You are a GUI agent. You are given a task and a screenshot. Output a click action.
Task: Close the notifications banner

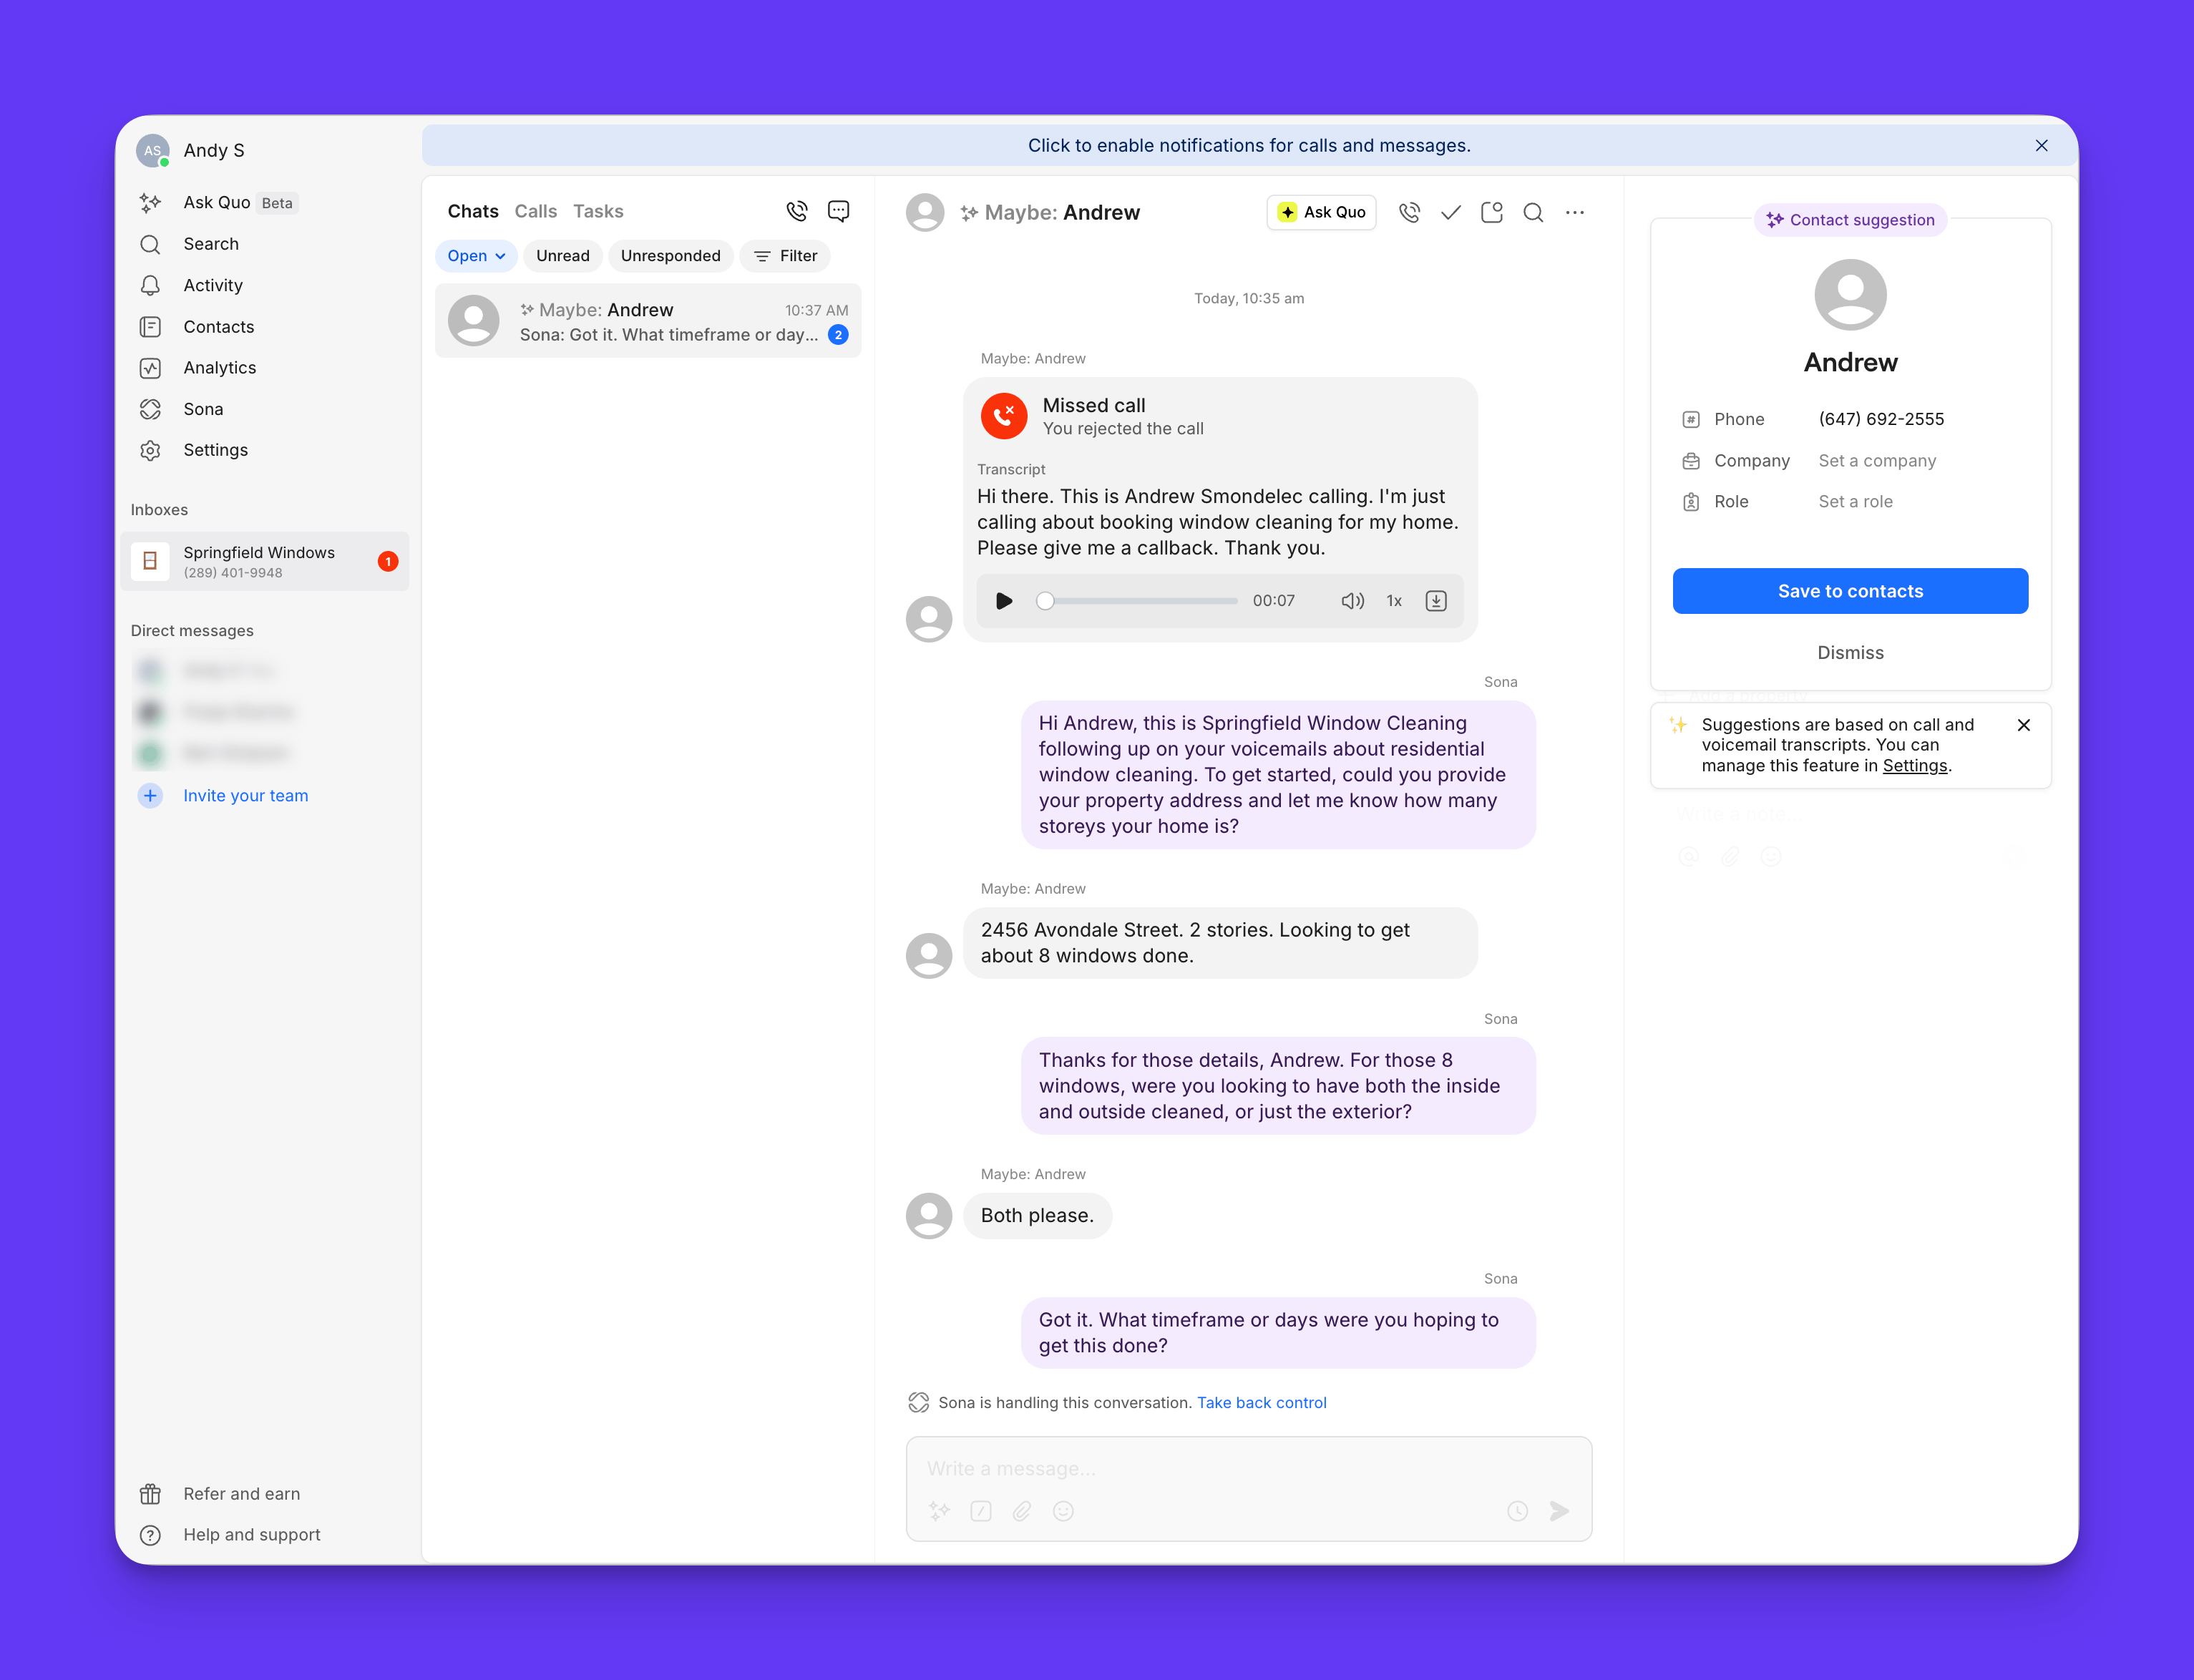coord(2041,146)
